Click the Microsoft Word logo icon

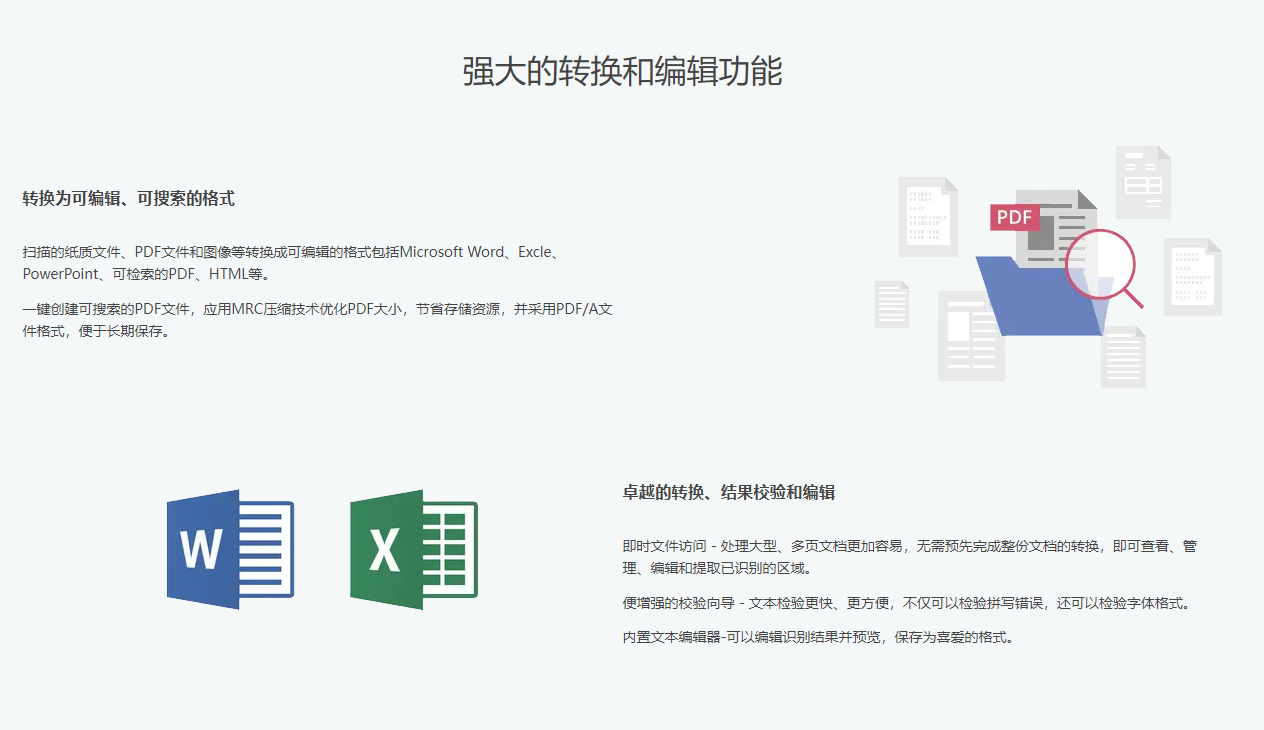tap(230, 549)
